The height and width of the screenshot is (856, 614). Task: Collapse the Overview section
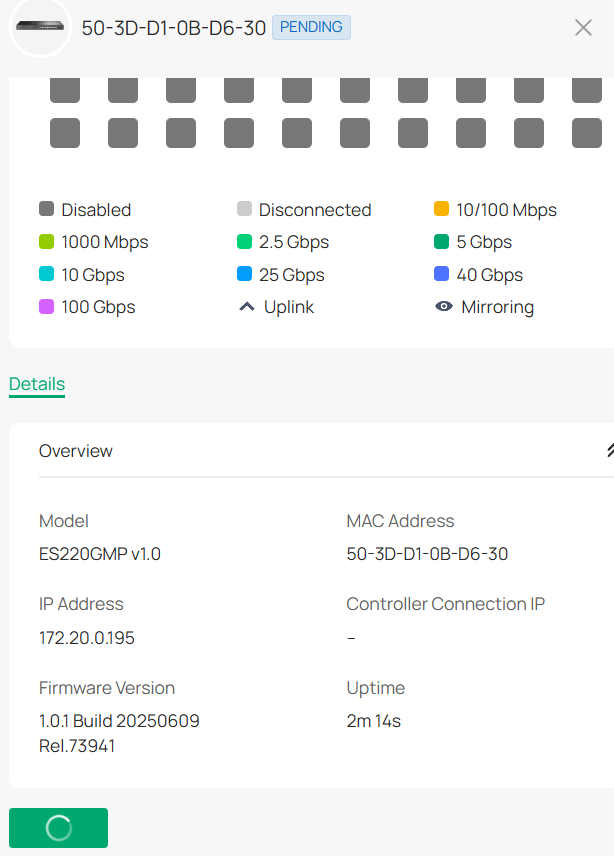coord(608,451)
